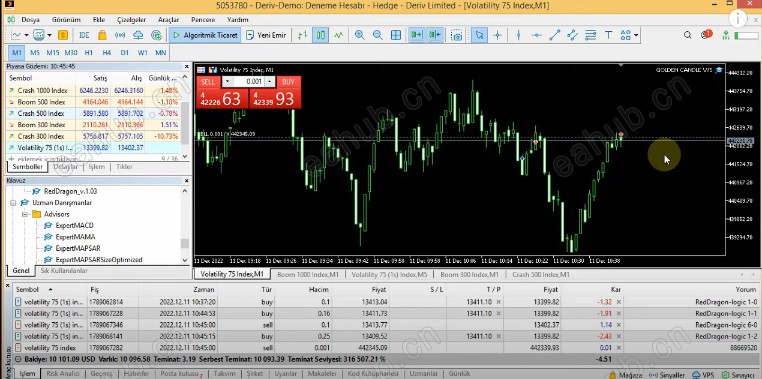Decrease lot size with down arrow
762x379 pixels.
227,82
